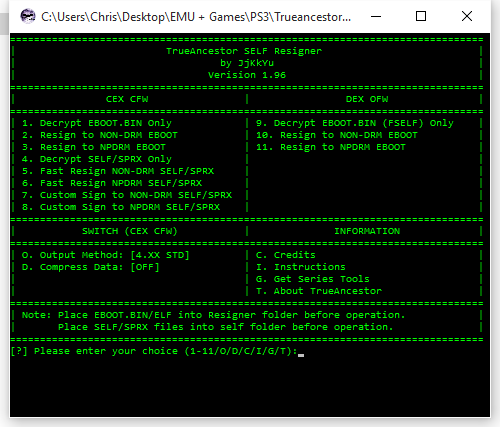
Task: Click 'D. Compress Data: [OFF]' line
Action: click(x=91, y=267)
